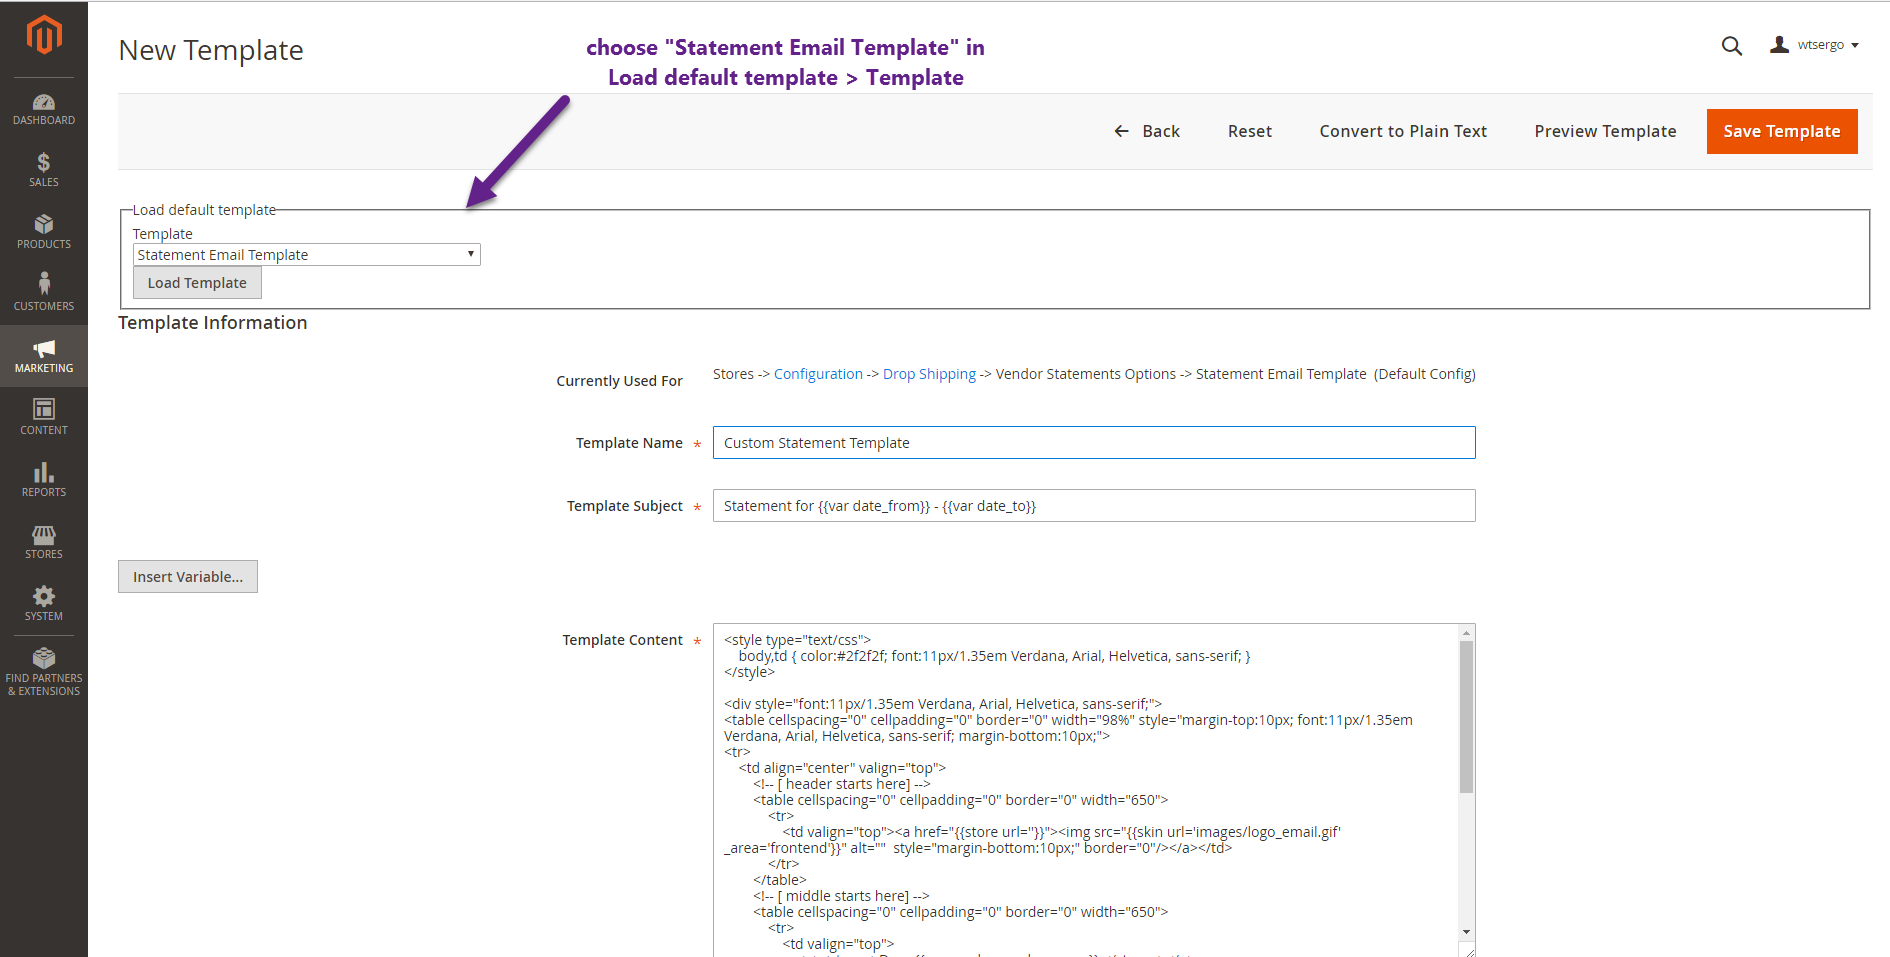This screenshot has height=957, width=1890.
Task: Click the Magento logo icon
Action: 44,35
